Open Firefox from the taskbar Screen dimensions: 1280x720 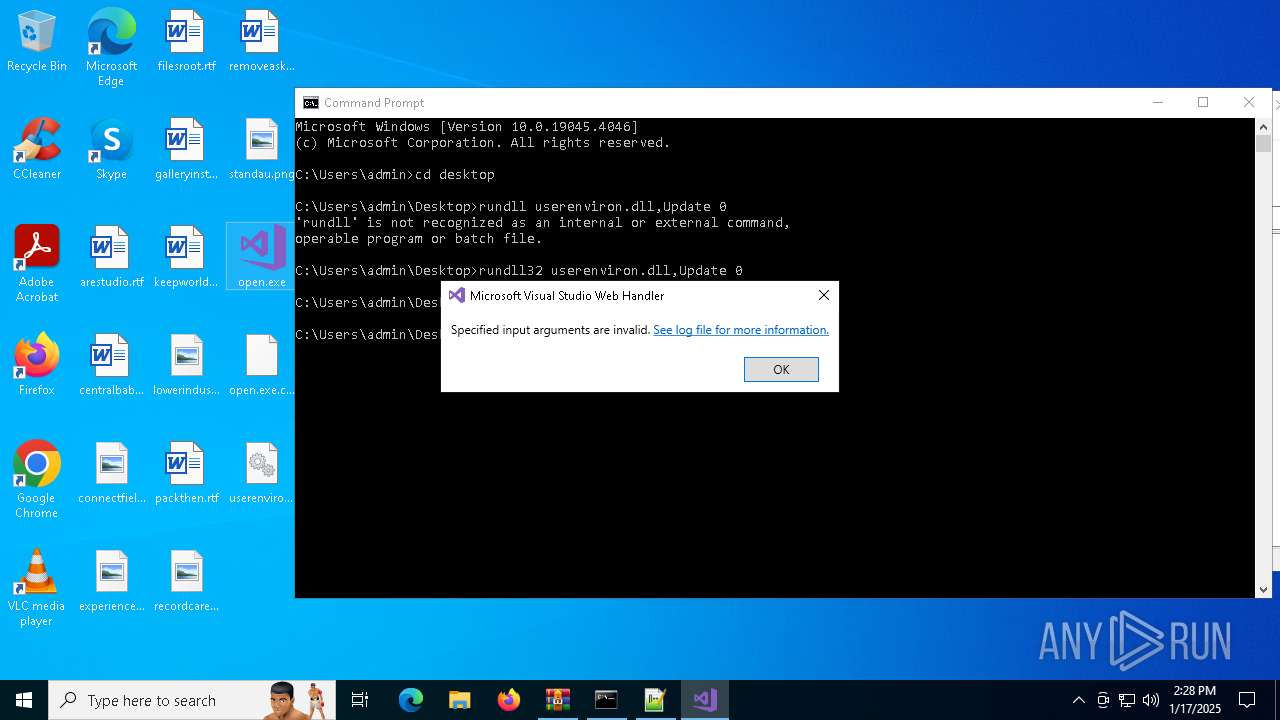click(508, 700)
